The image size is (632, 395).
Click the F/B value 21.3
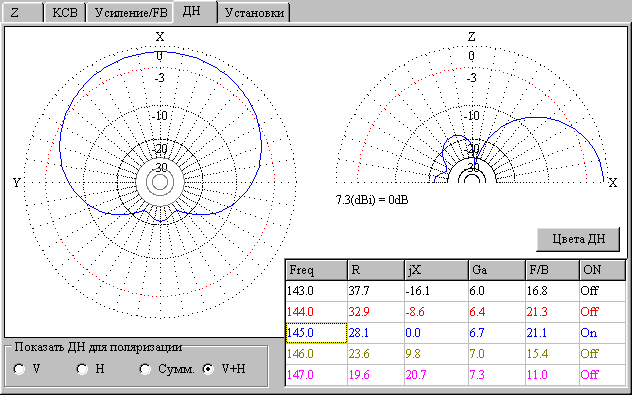[552, 312]
